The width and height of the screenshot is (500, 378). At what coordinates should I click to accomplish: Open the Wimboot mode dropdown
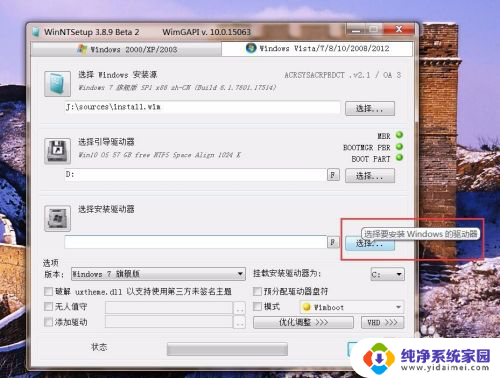click(352, 307)
